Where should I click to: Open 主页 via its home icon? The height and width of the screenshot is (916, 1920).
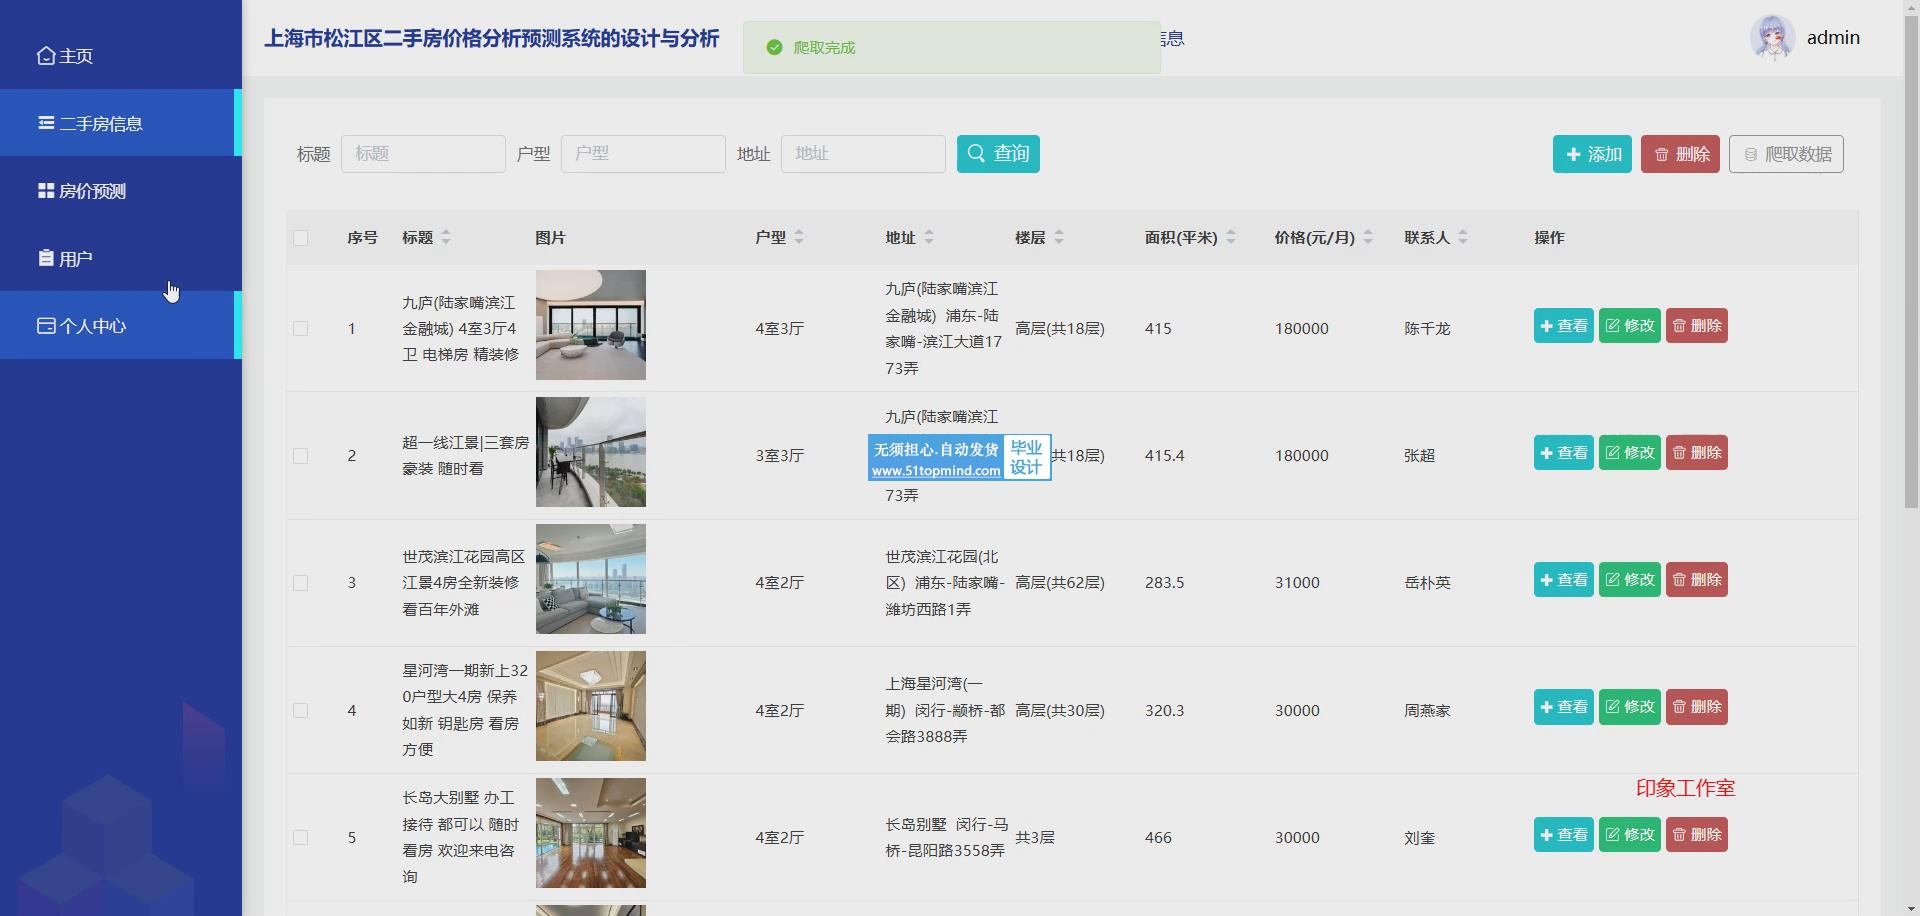(x=46, y=56)
